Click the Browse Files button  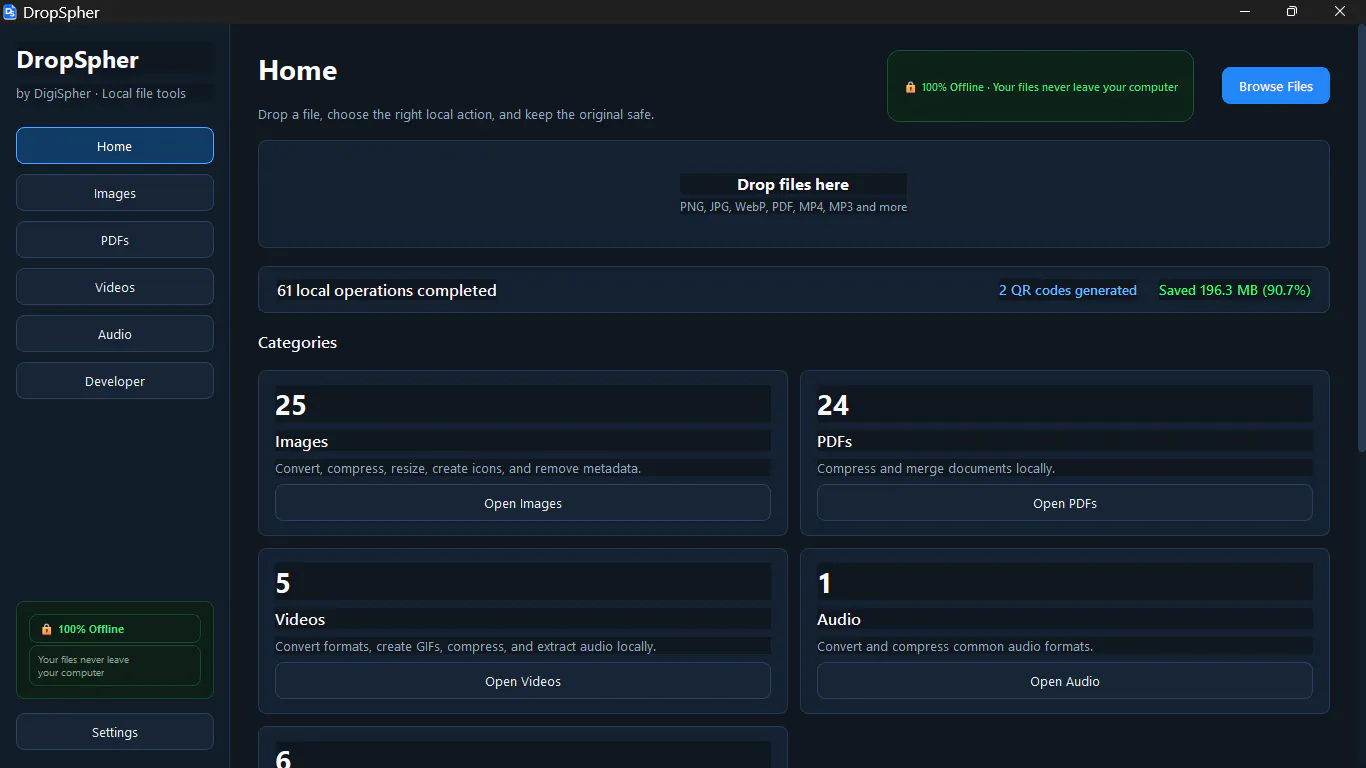tap(1276, 86)
